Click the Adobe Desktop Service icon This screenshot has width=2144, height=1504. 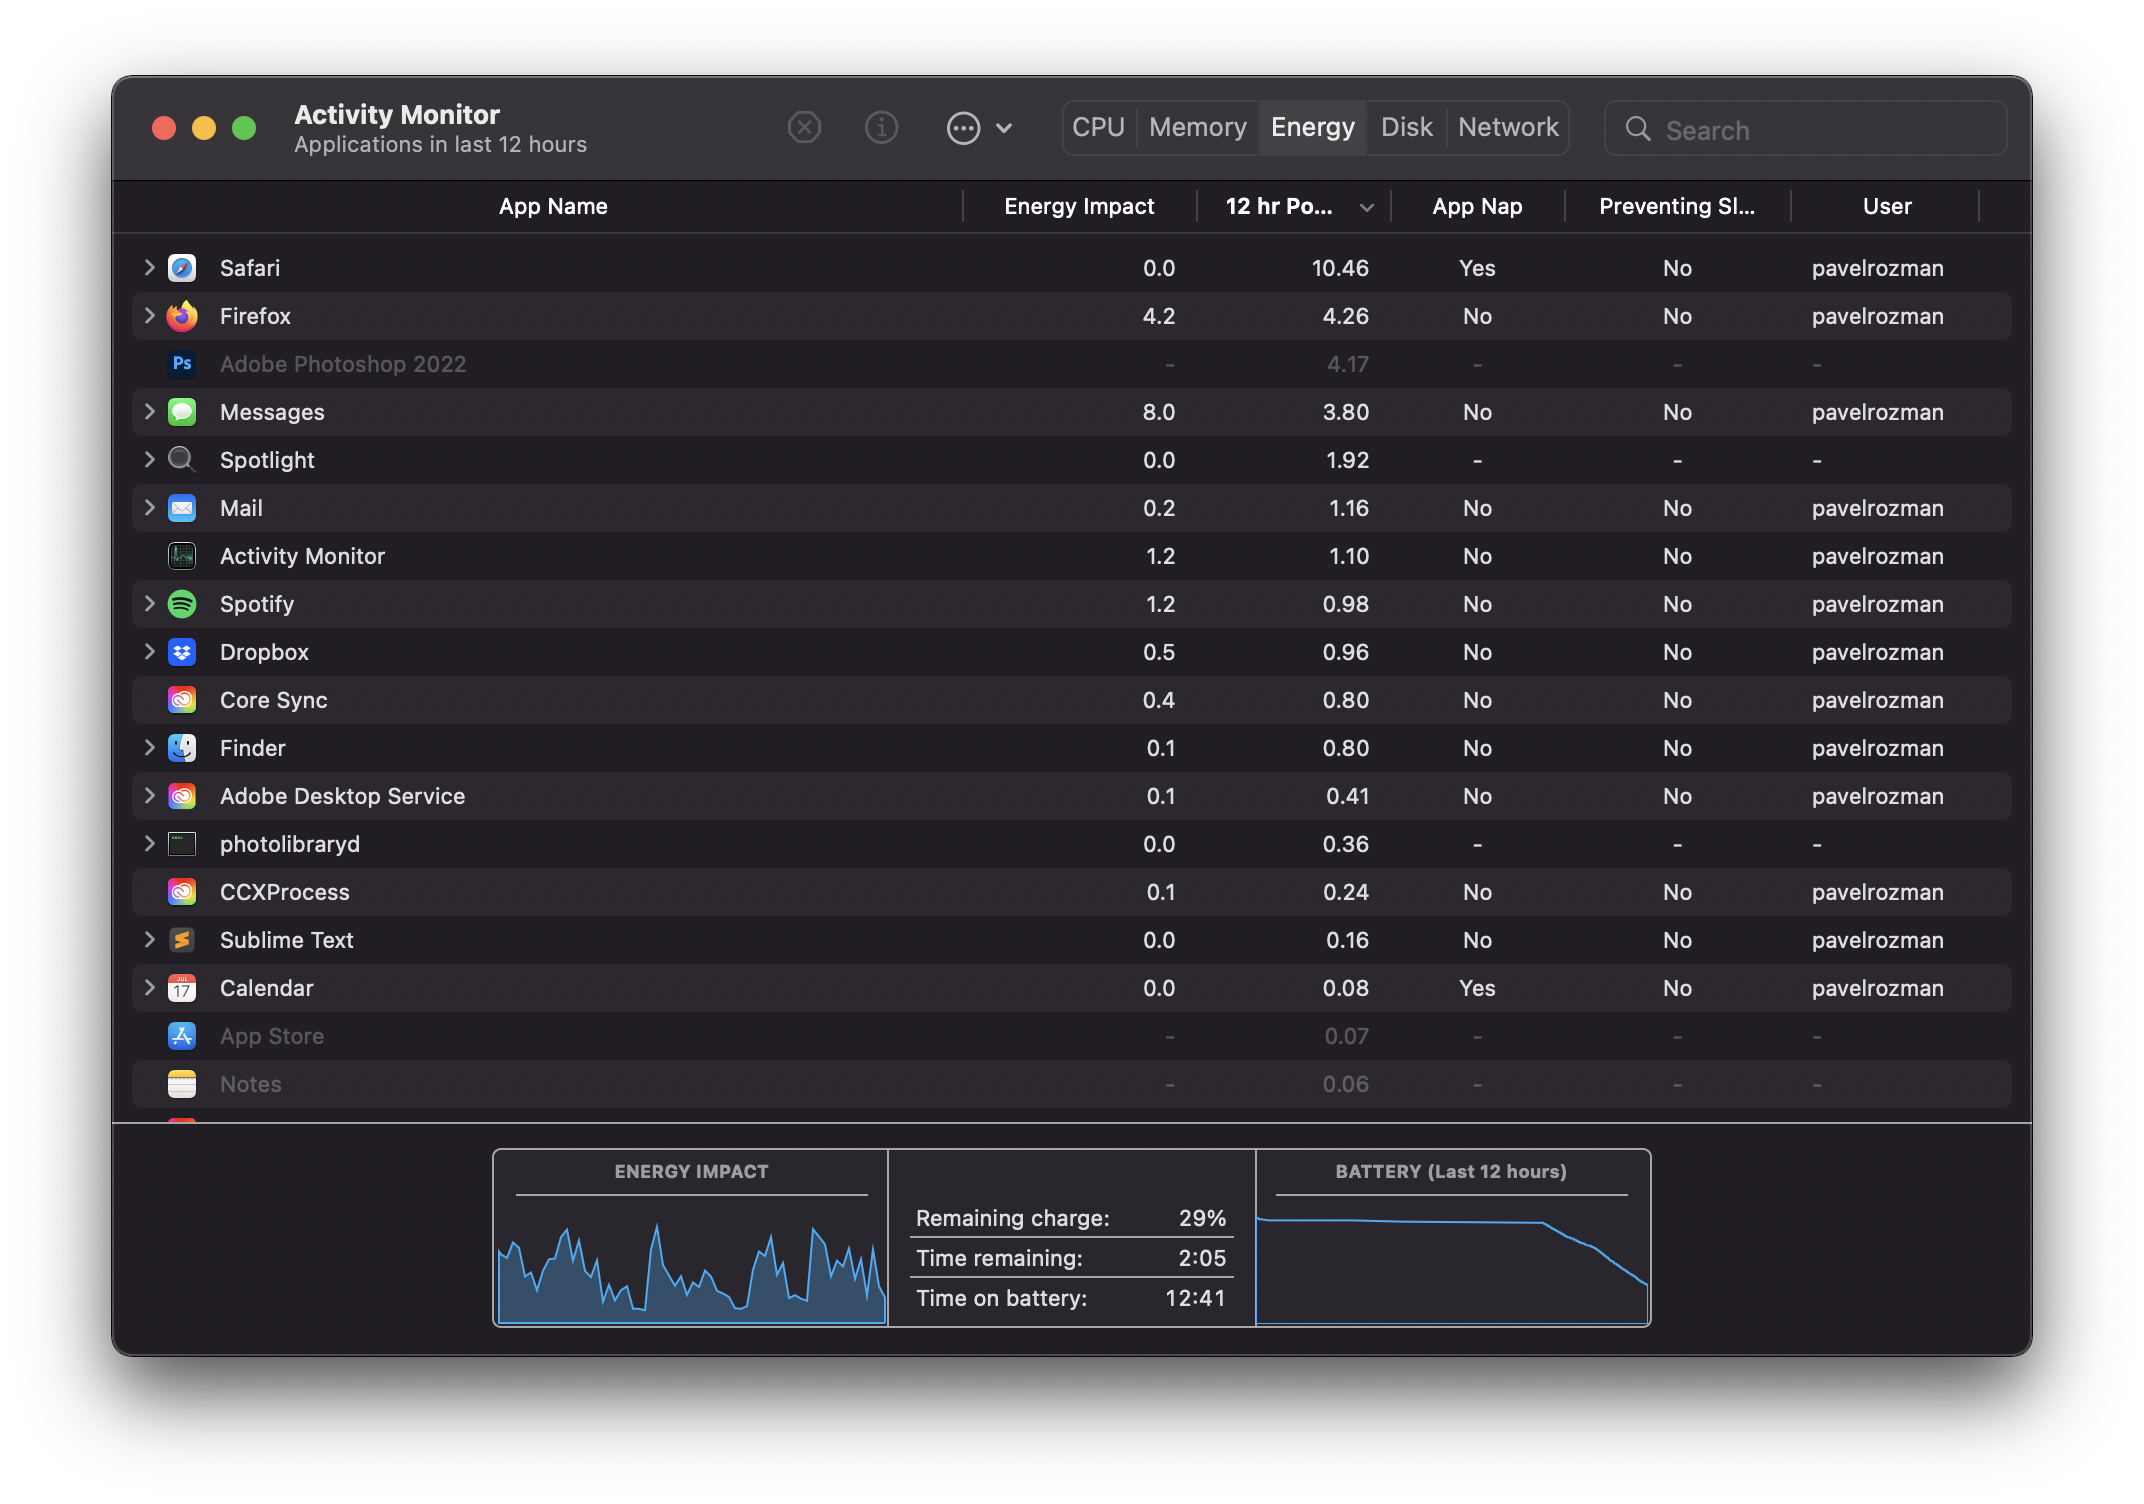pyautogui.click(x=182, y=796)
